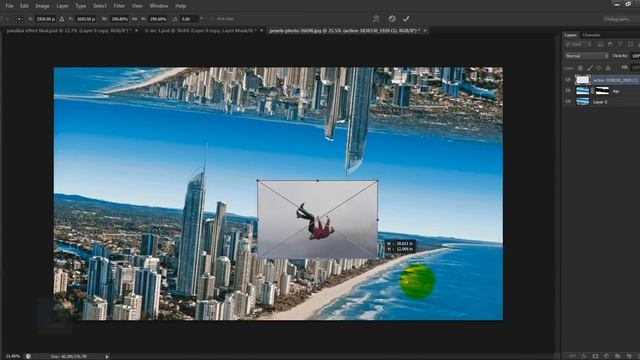Open the status bar document info arrow
Viewport: 640px width, 360px height.
pos(107,356)
